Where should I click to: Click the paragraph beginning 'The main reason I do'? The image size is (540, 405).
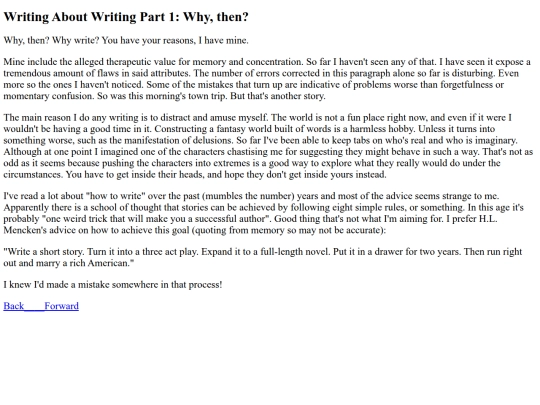[x=268, y=146]
